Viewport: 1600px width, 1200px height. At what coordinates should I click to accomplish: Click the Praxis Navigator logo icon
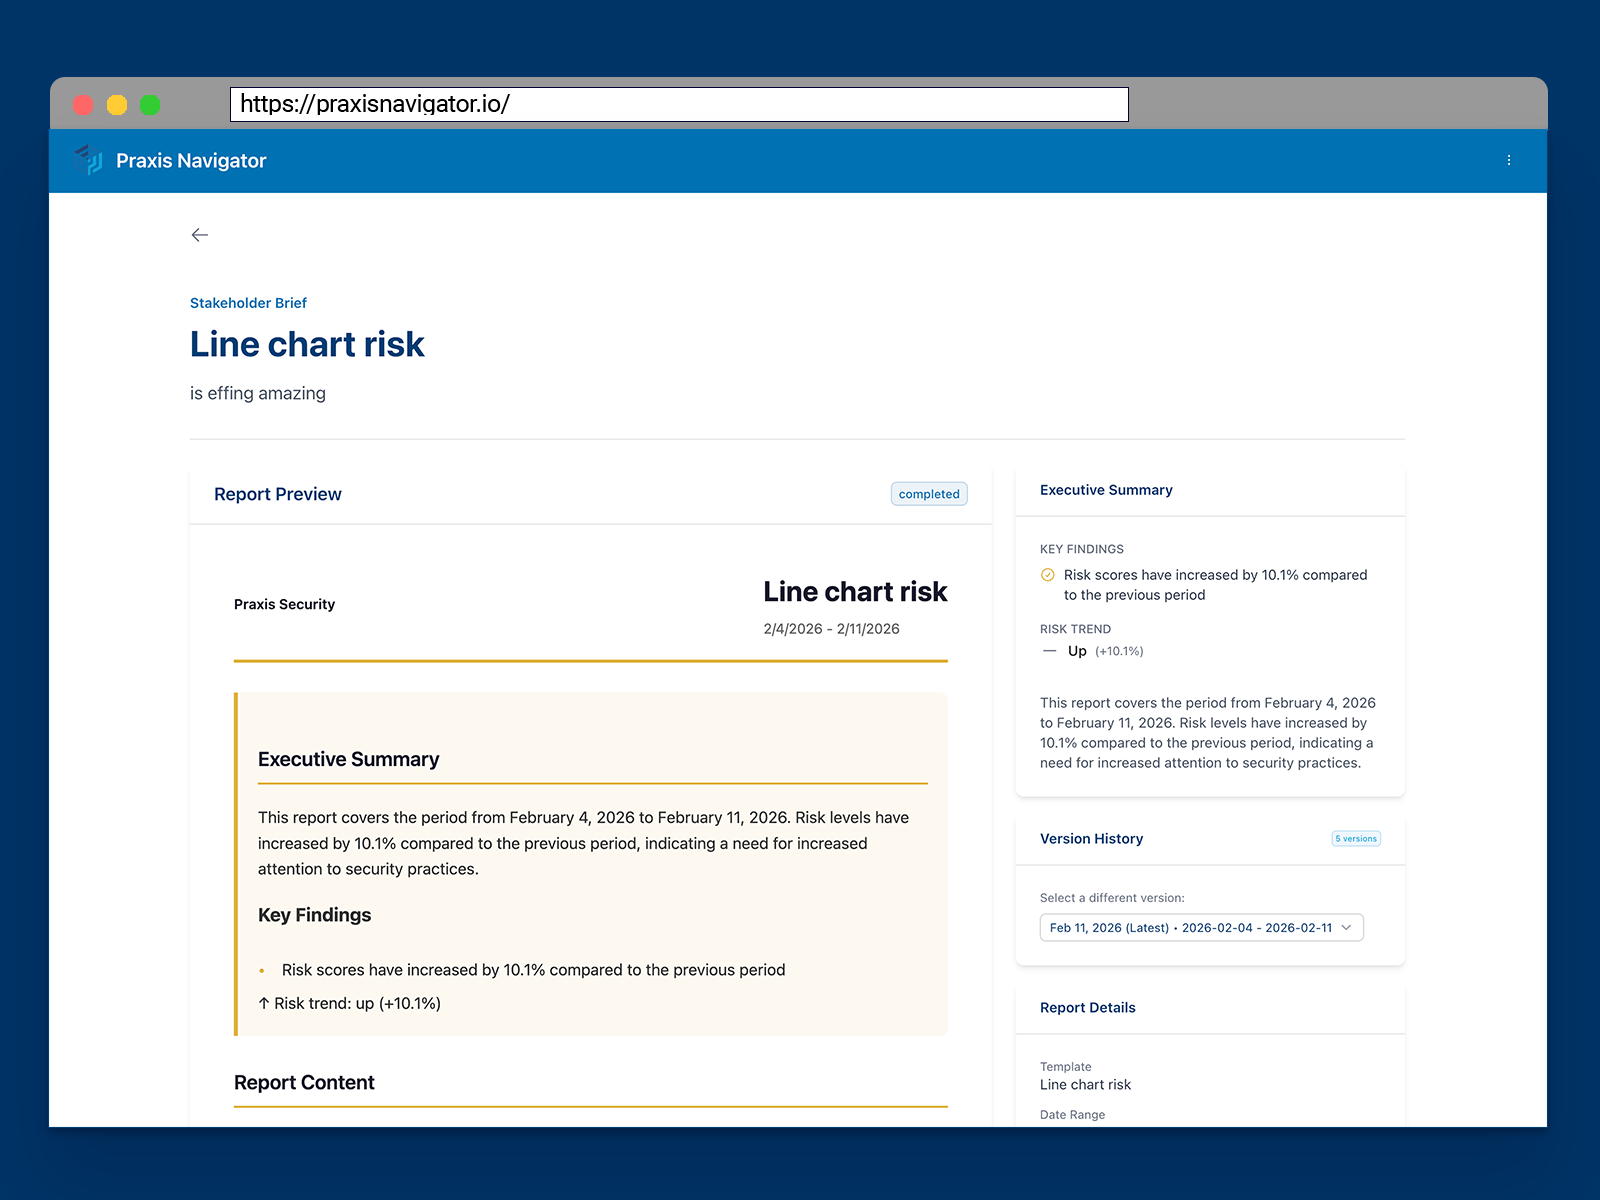click(89, 160)
